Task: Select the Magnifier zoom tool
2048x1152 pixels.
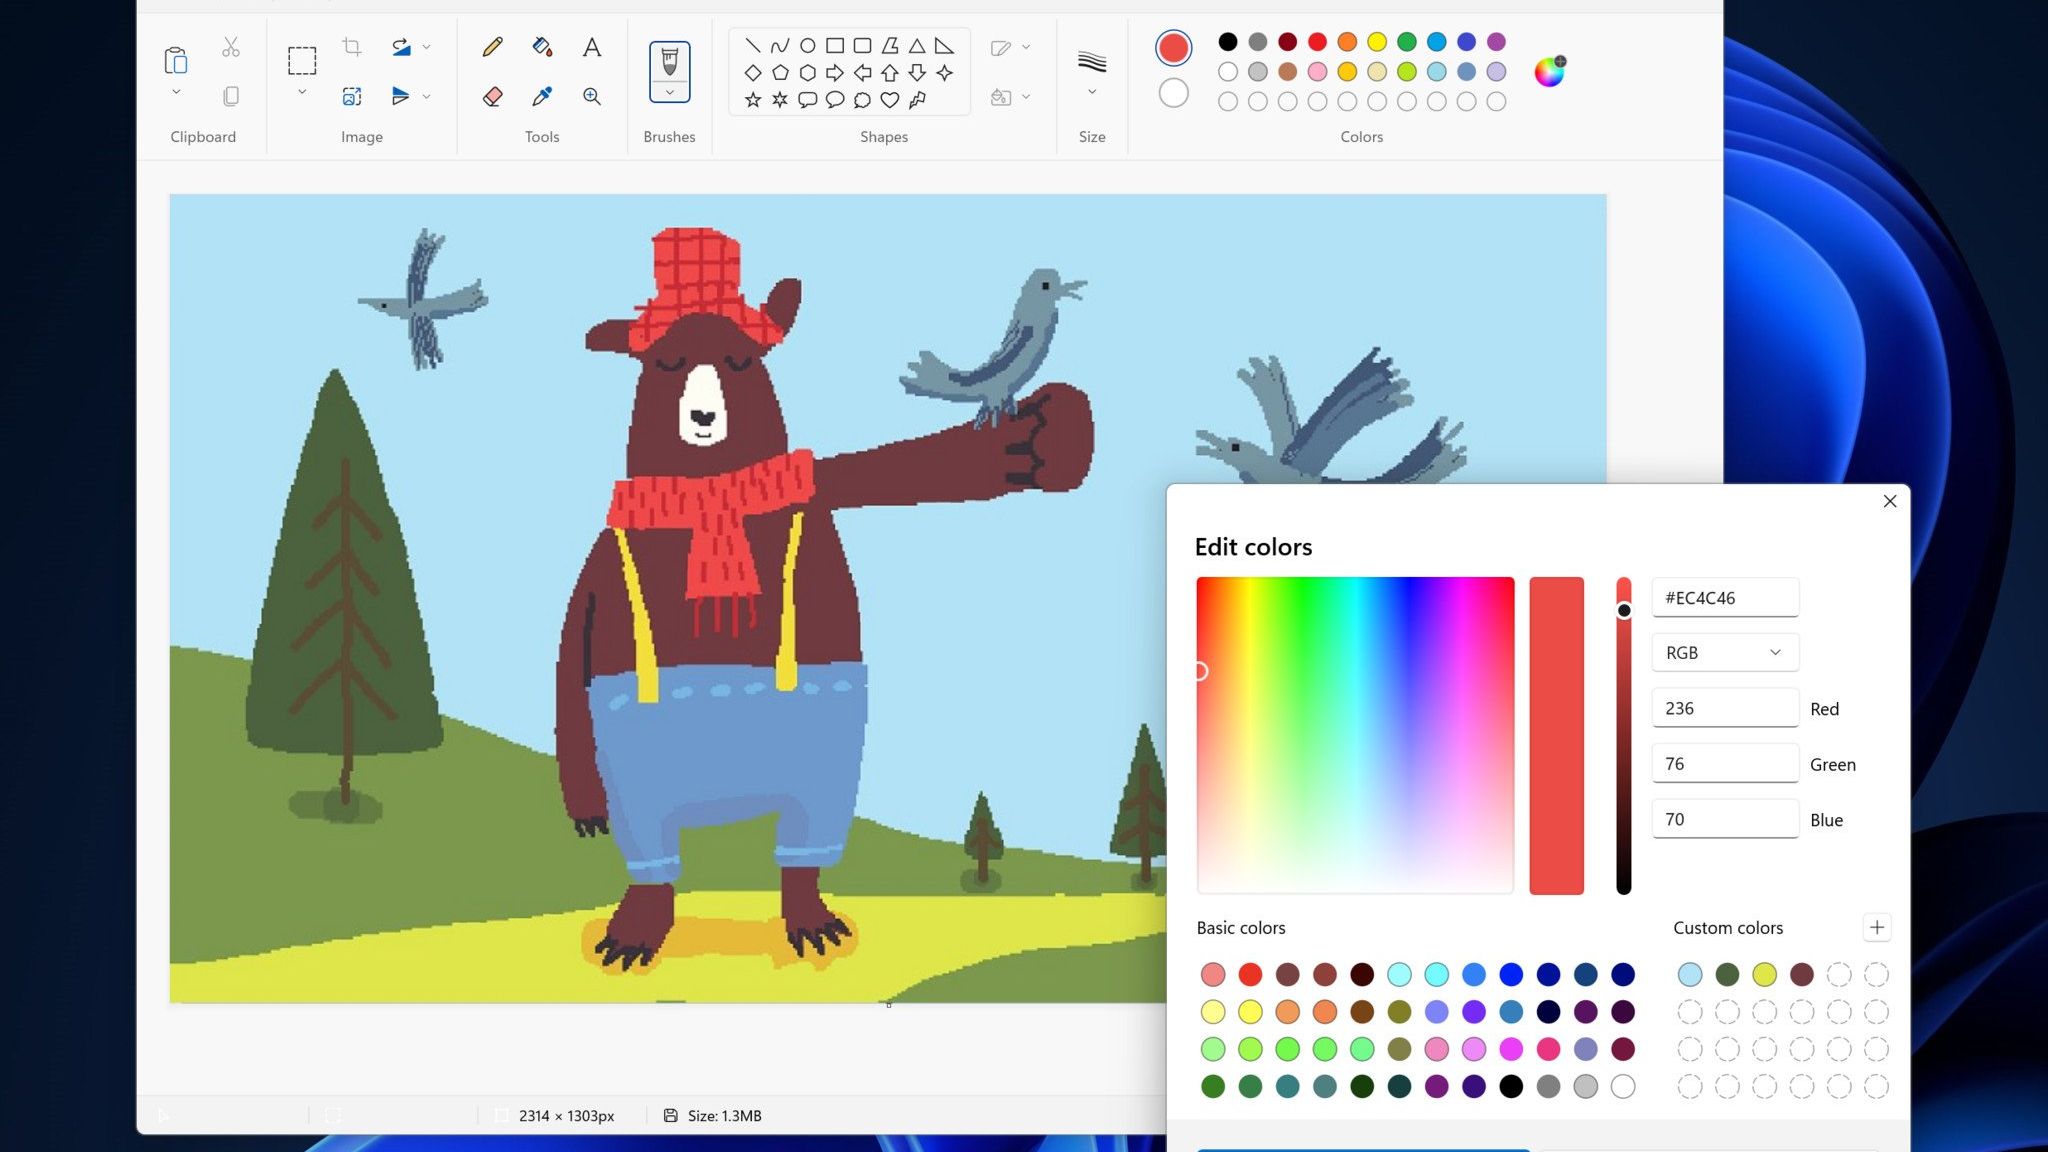Action: click(592, 96)
